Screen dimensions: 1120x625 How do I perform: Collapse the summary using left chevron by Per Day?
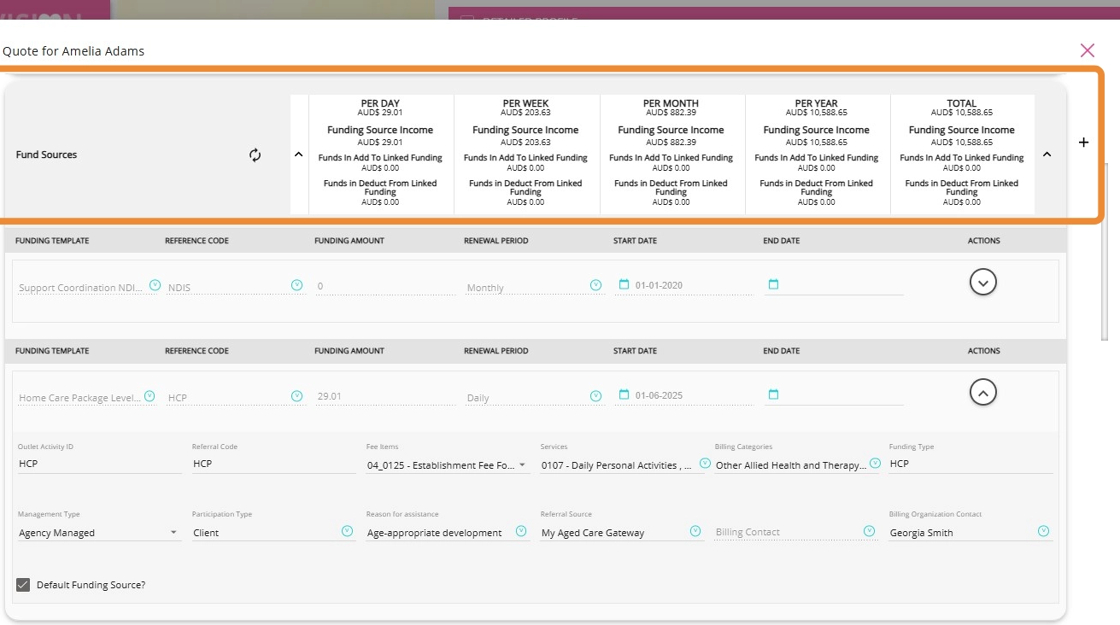pyautogui.click(x=299, y=154)
